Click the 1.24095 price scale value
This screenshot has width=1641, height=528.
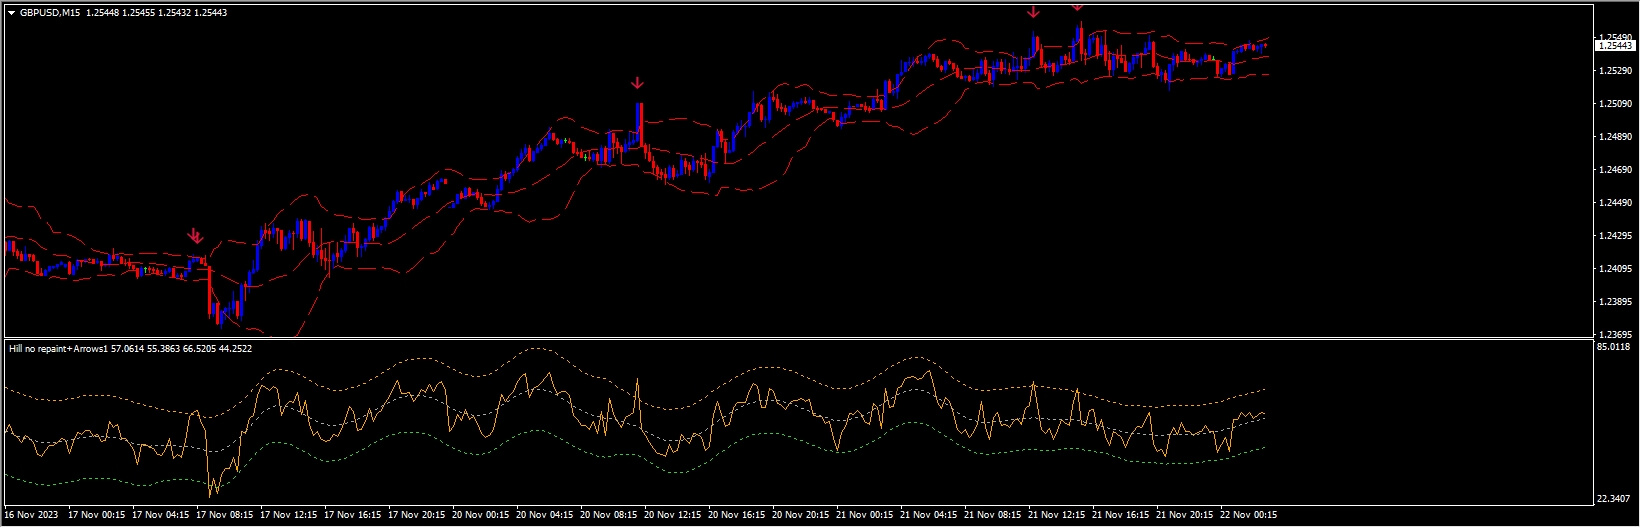pos(1614,269)
